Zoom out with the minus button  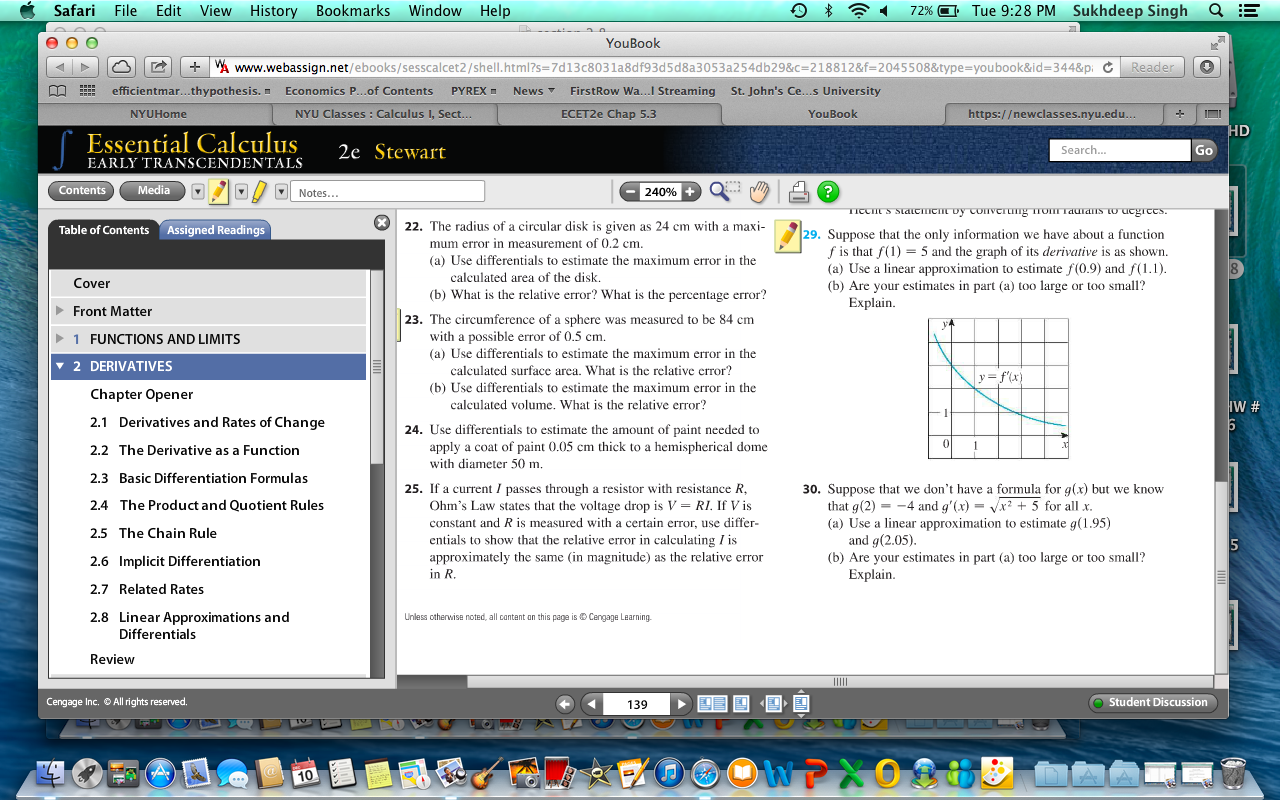pos(630,191)
